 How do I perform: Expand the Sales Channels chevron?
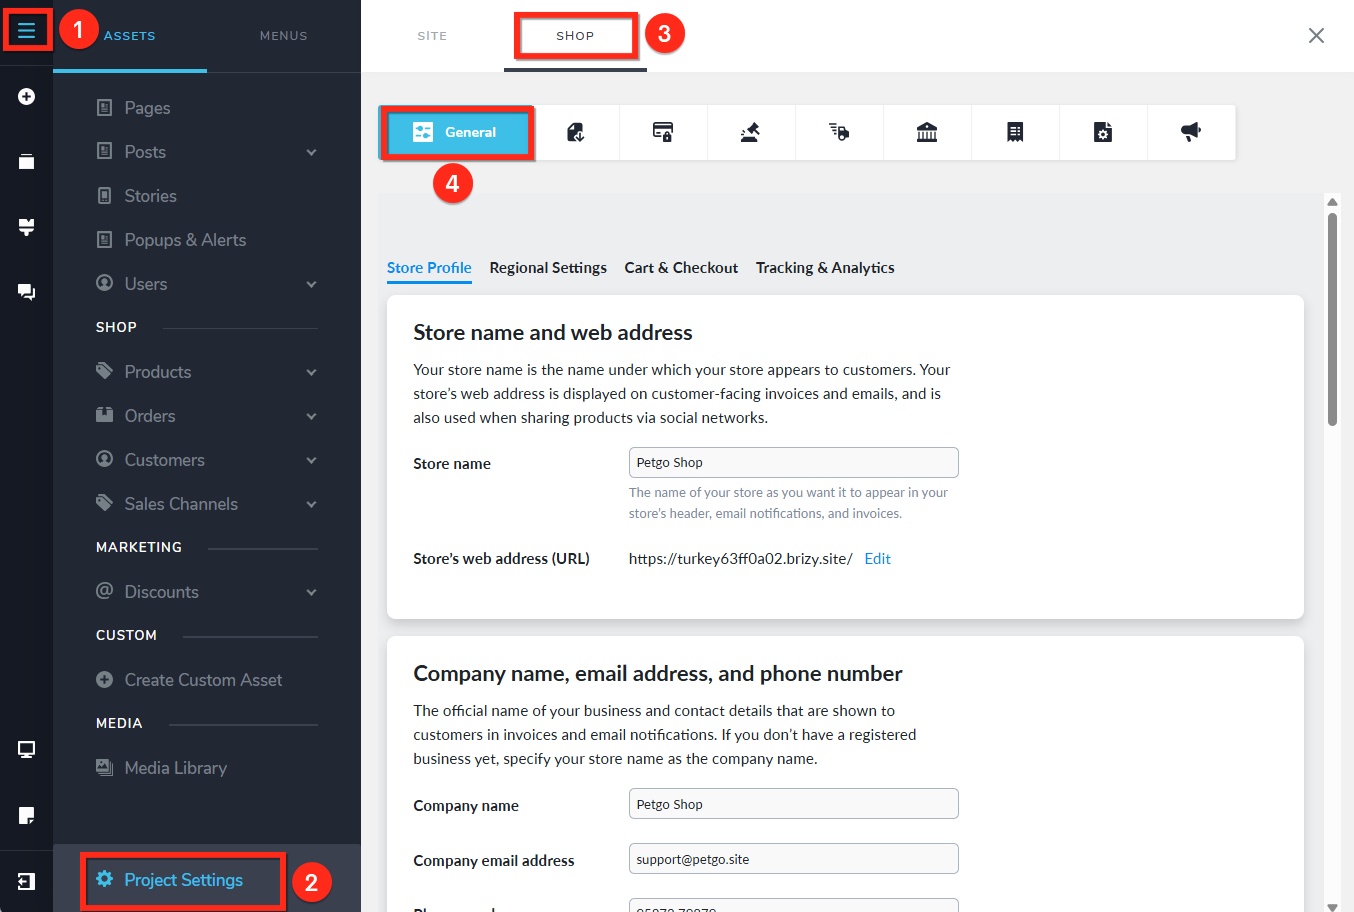pos(311,504)
